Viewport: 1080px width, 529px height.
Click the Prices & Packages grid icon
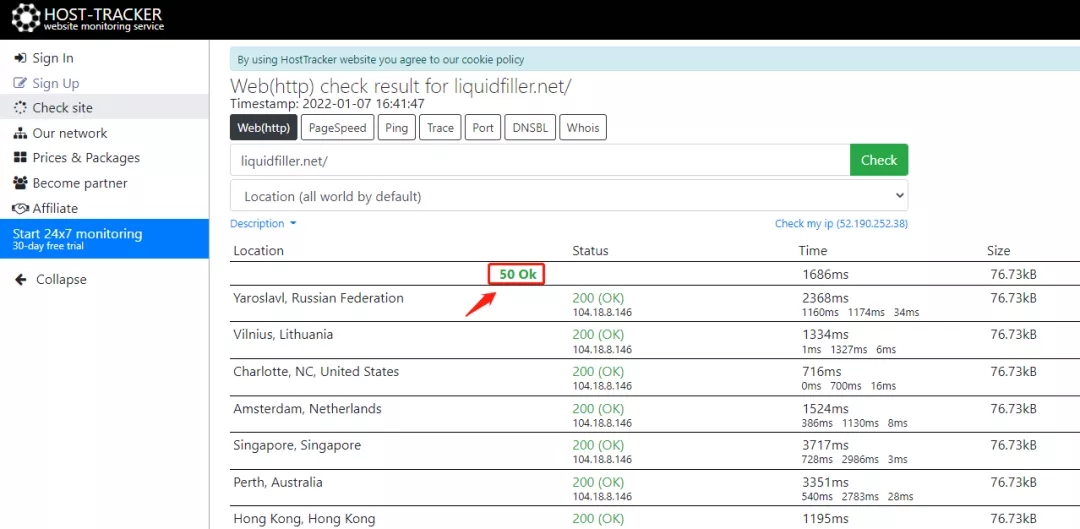(x=20, y=158)
